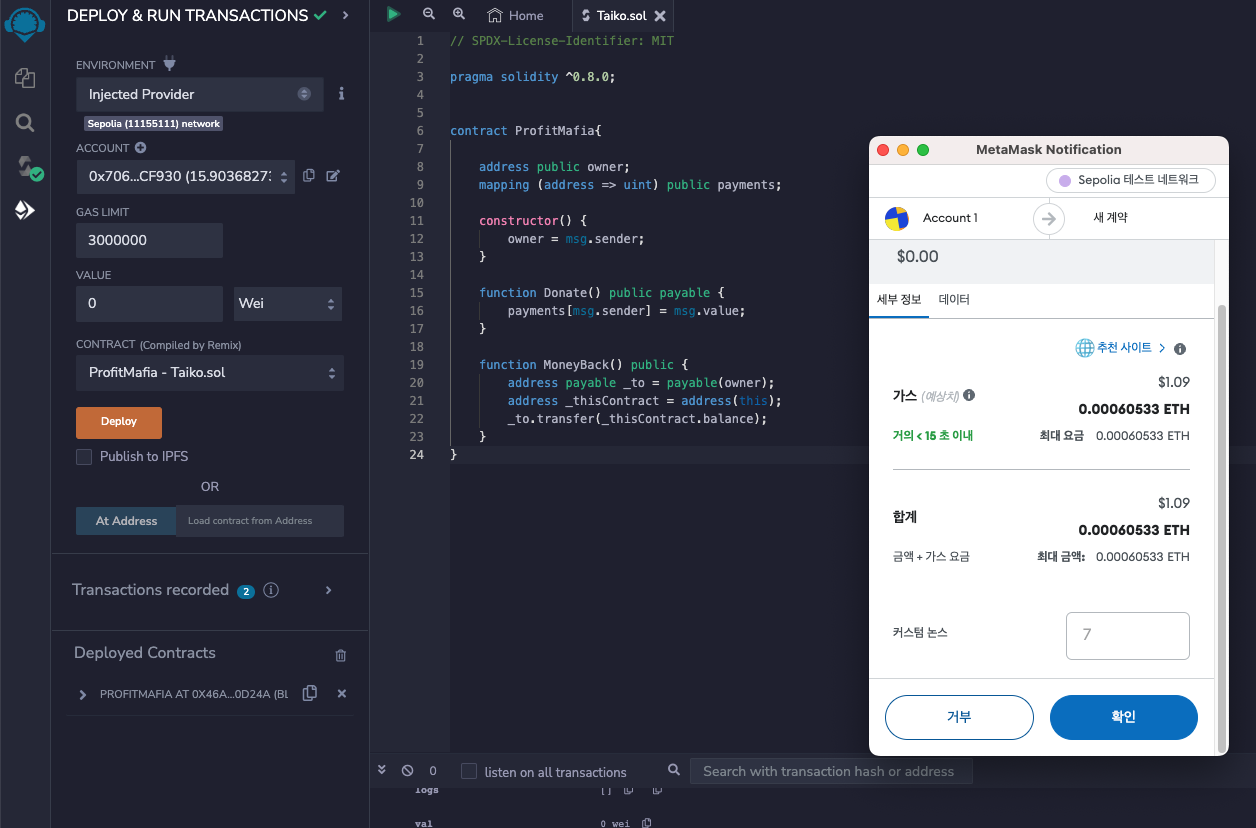
Task: Open the Wei unit dropdown
Action: pos(288,303)
